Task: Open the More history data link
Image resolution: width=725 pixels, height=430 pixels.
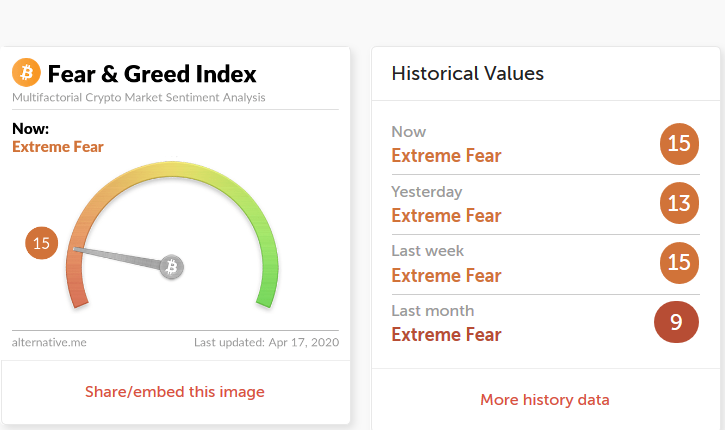Action: [x=544, y=399]
